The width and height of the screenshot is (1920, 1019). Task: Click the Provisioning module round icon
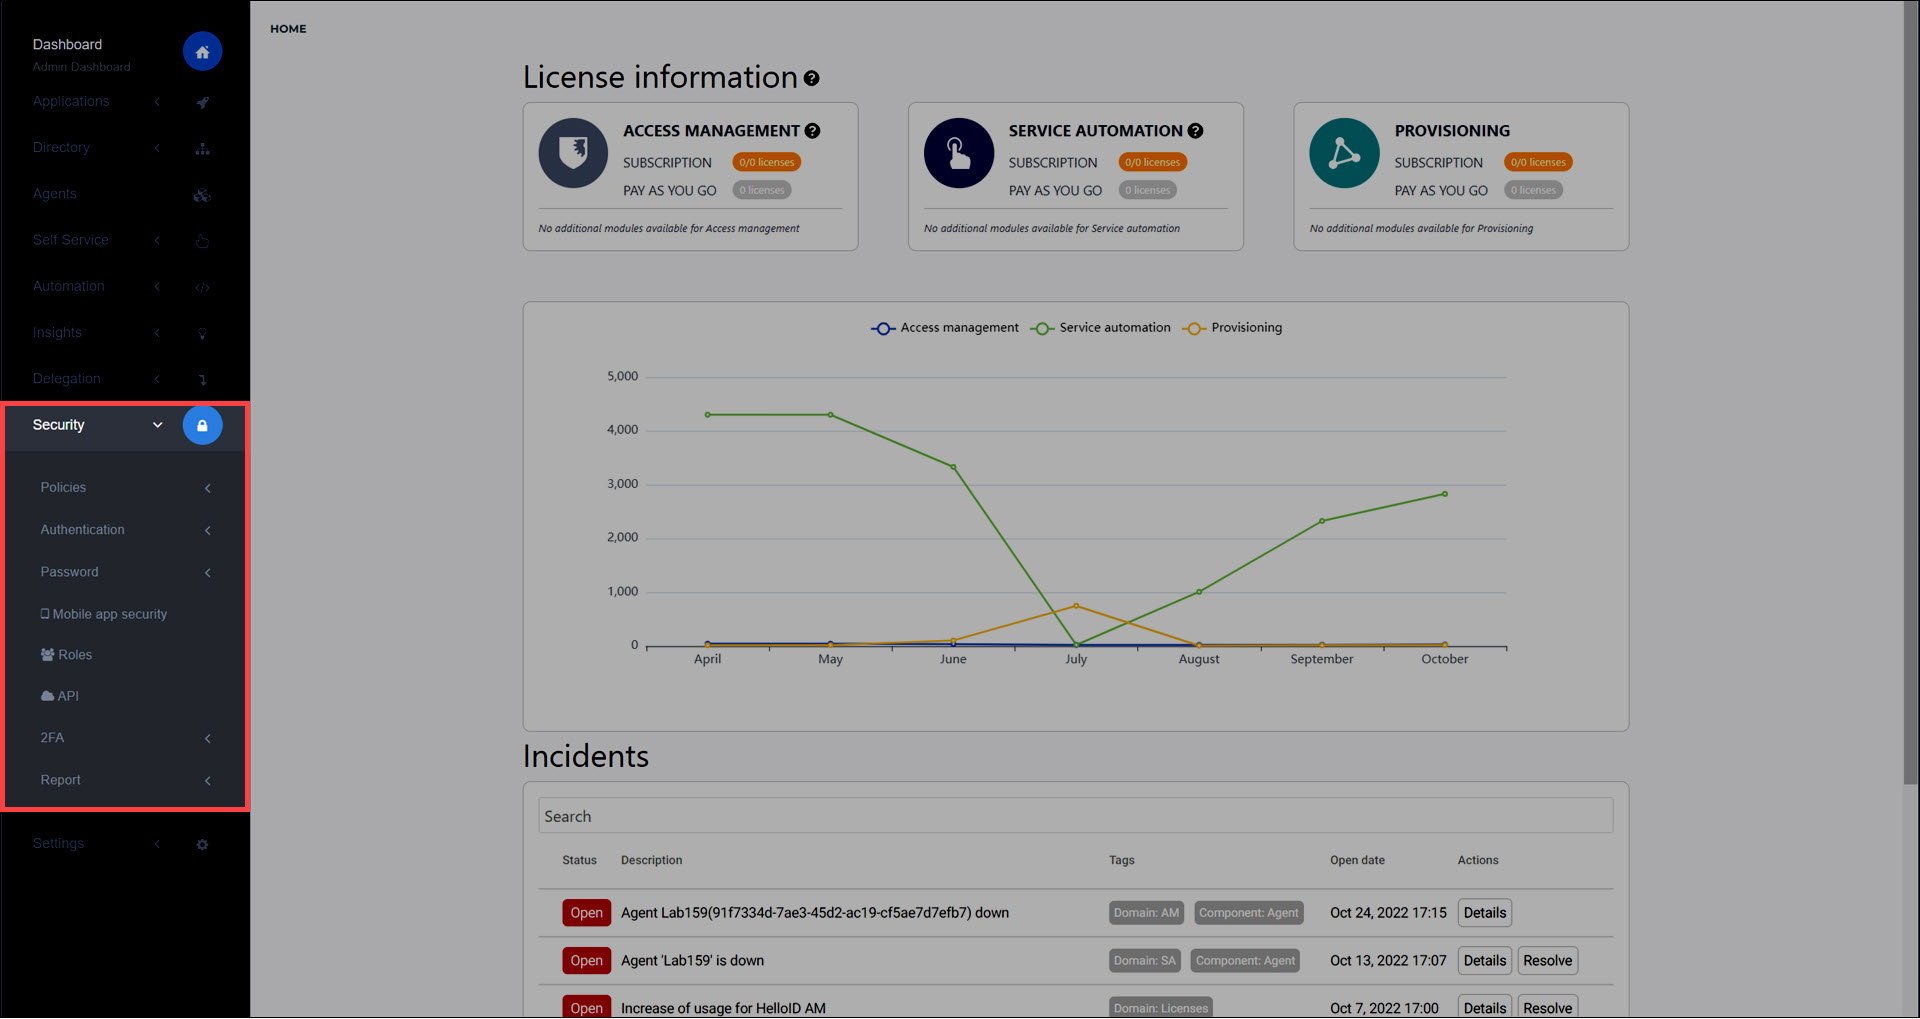[1344, 153]
